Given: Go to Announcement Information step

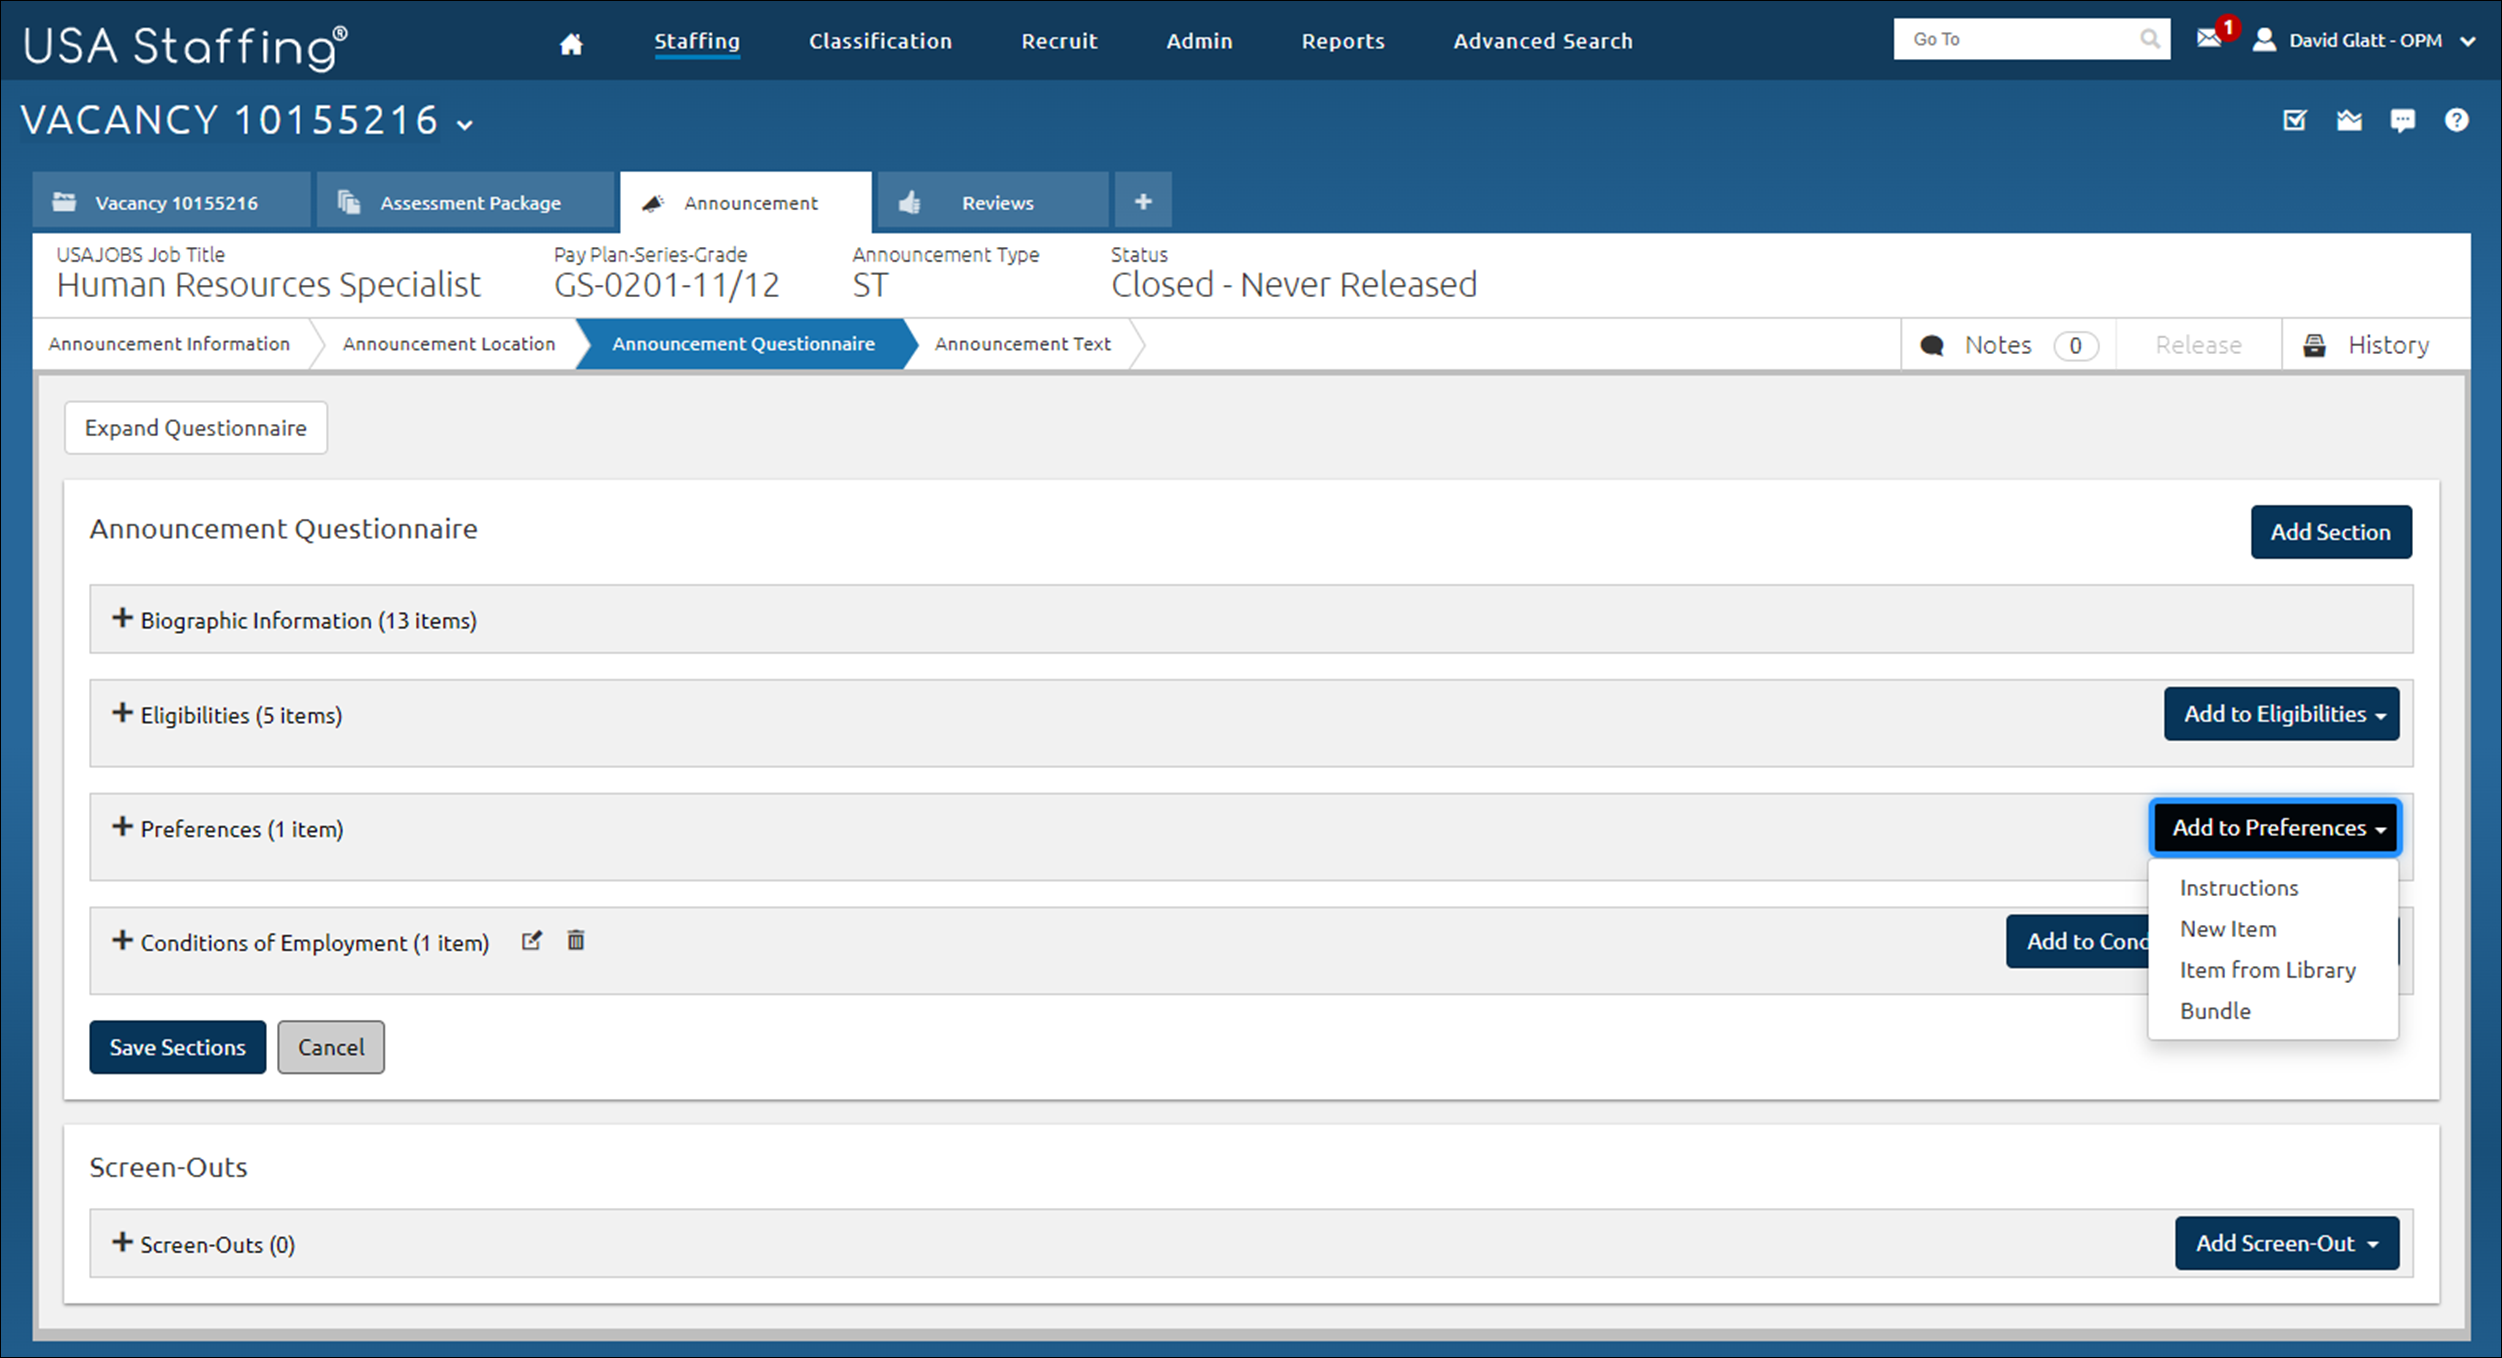Looking at the screenshot, I should (x=169, y=344).
